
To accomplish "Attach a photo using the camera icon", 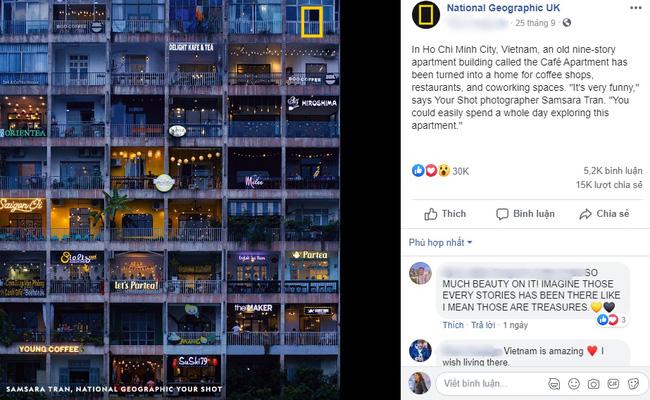I will point(593,384).
